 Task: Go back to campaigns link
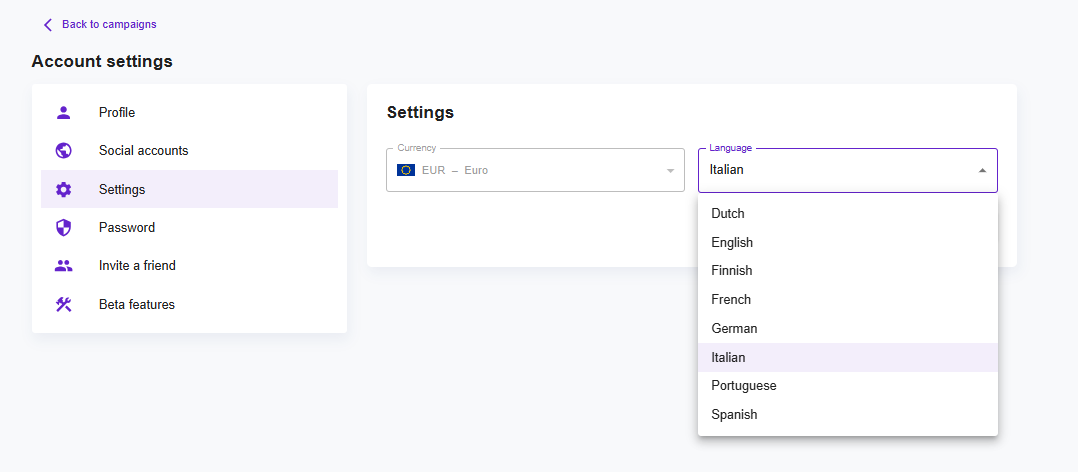(108, 25)
